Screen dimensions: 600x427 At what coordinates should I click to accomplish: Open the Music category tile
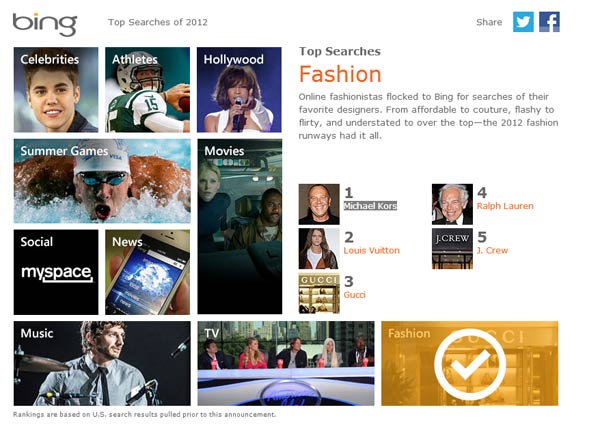click(102, 363)
